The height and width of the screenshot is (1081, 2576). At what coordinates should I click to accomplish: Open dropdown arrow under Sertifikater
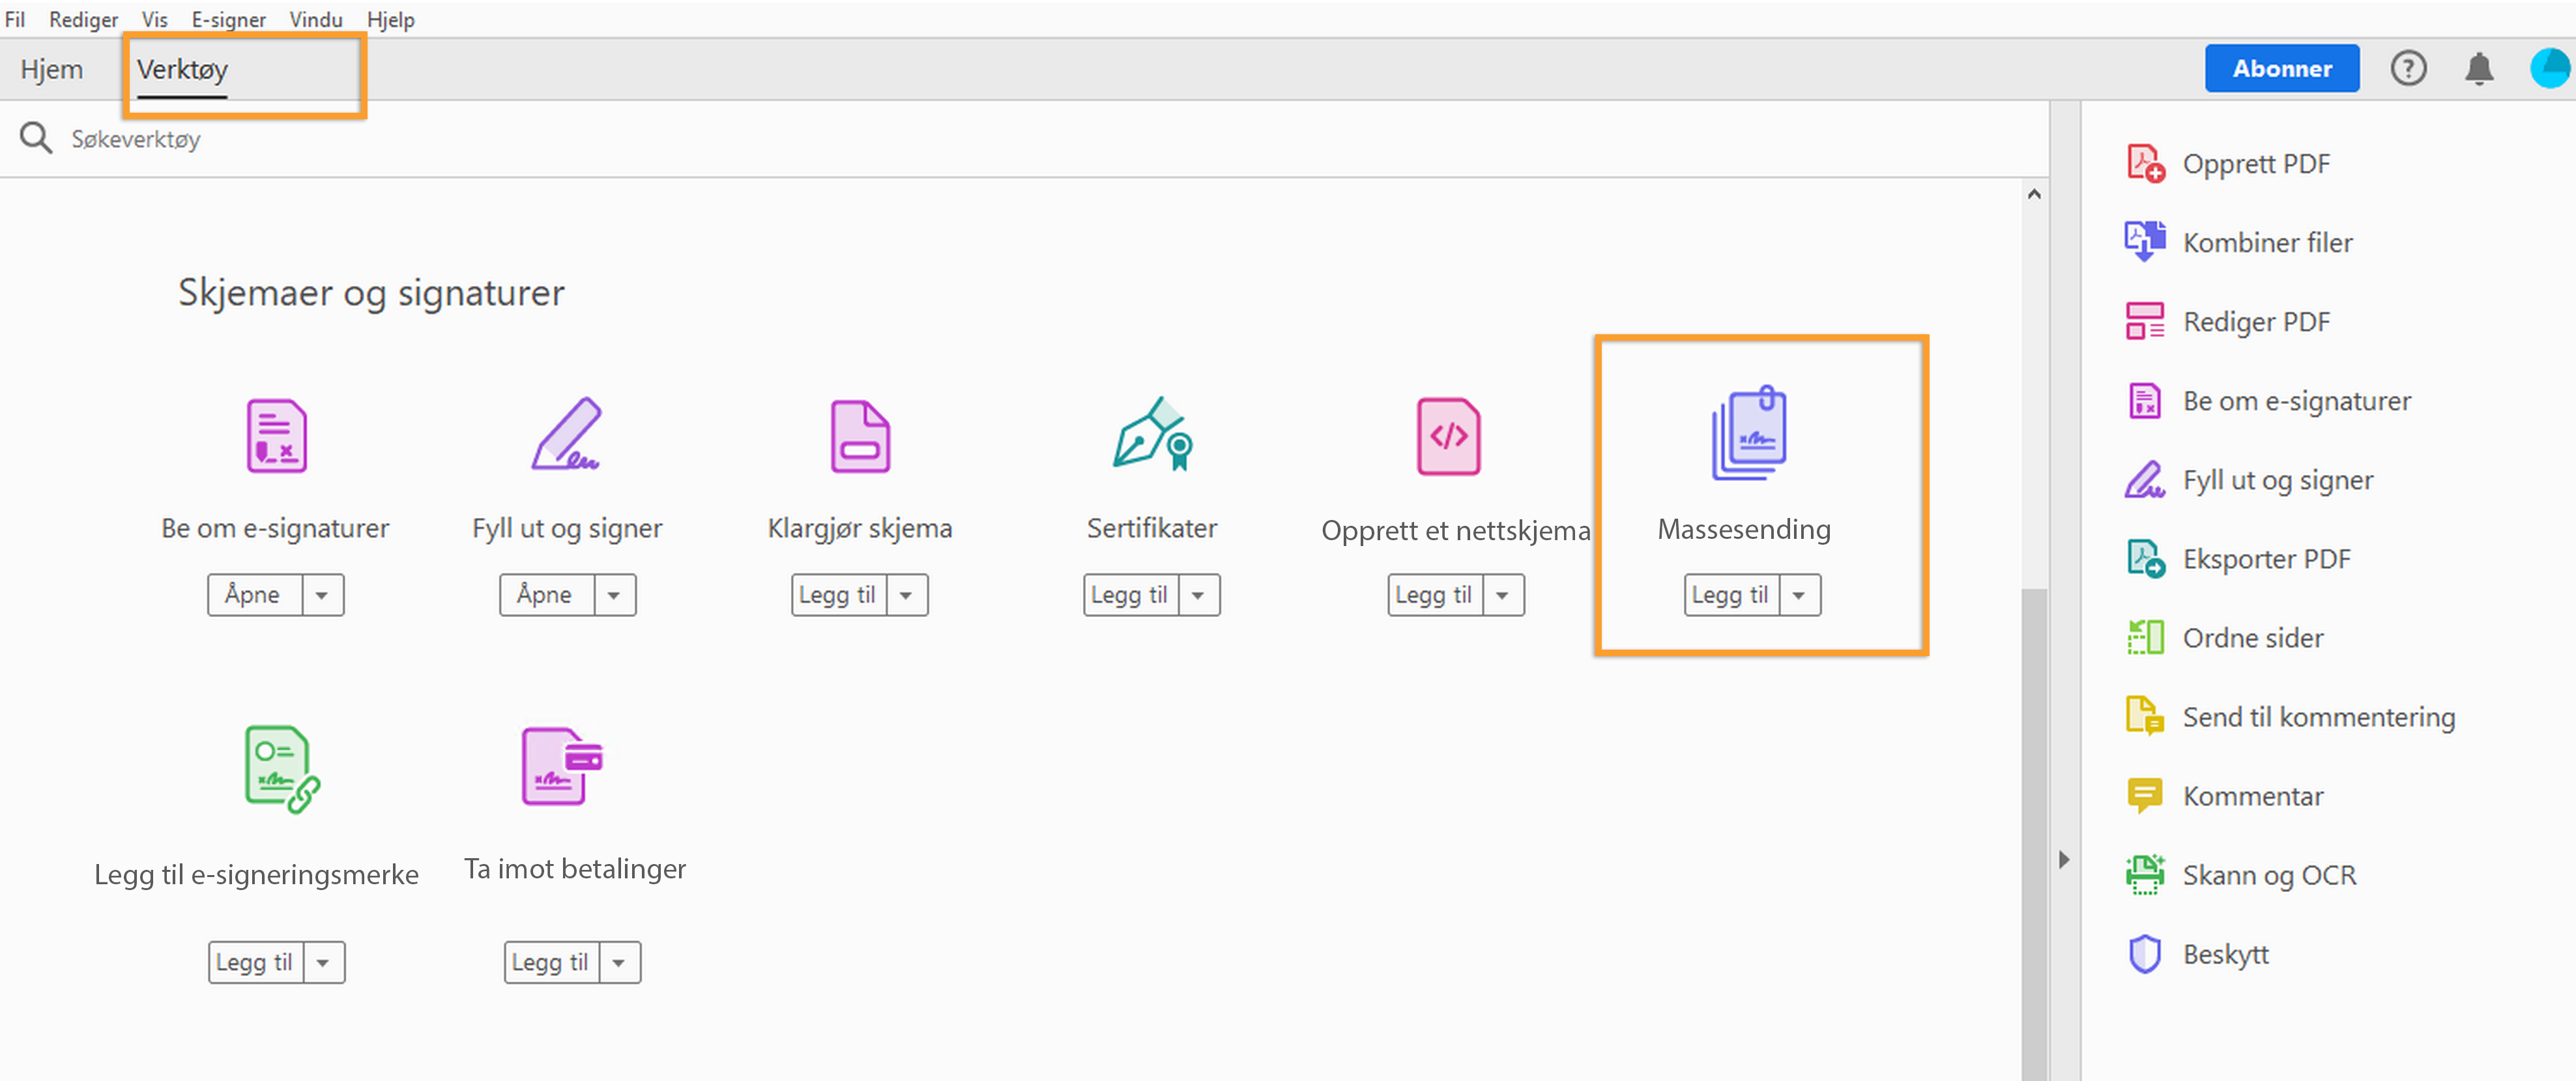(x=1198, y=595)
